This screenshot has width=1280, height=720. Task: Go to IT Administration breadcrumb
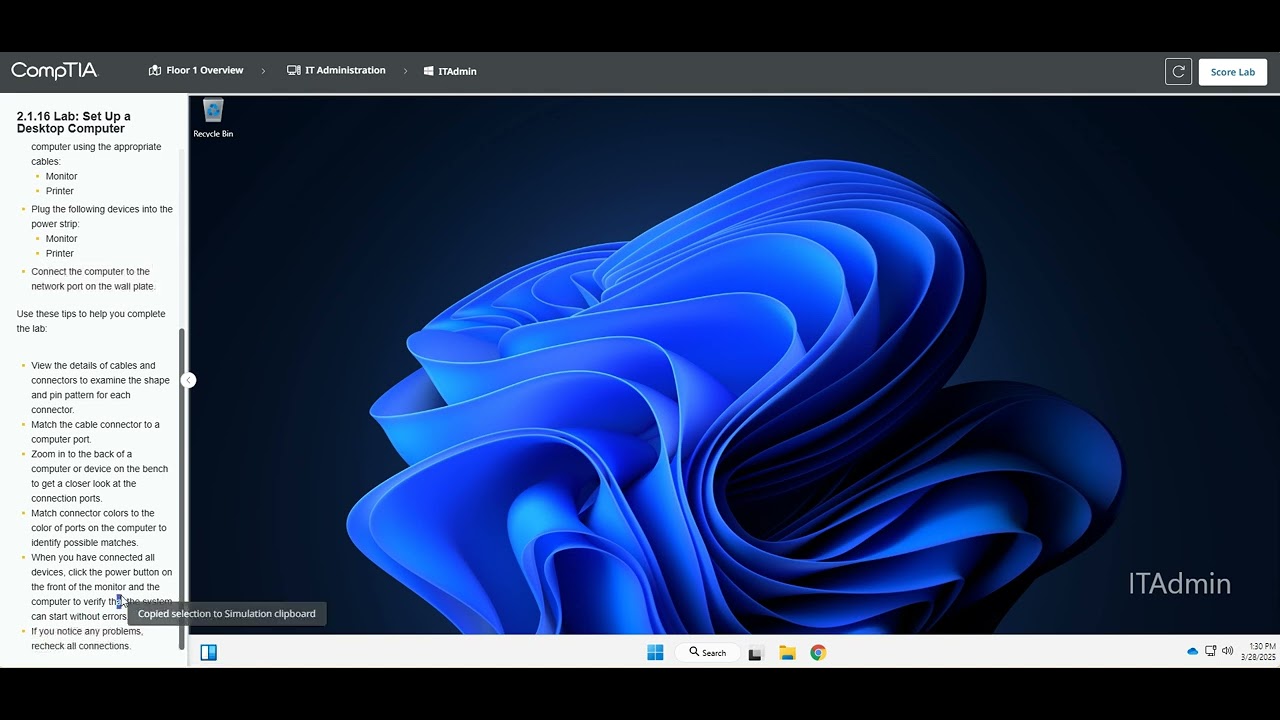tap(336, 71)
